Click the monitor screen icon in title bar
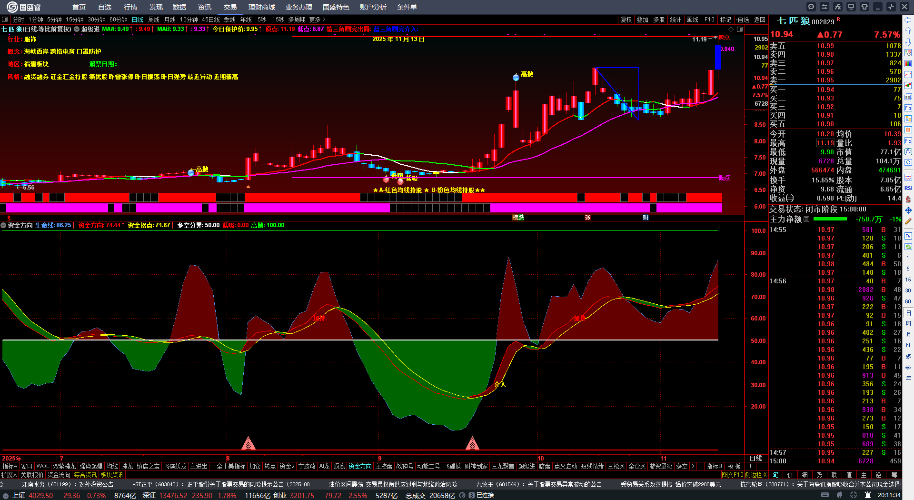 point(851,6)
